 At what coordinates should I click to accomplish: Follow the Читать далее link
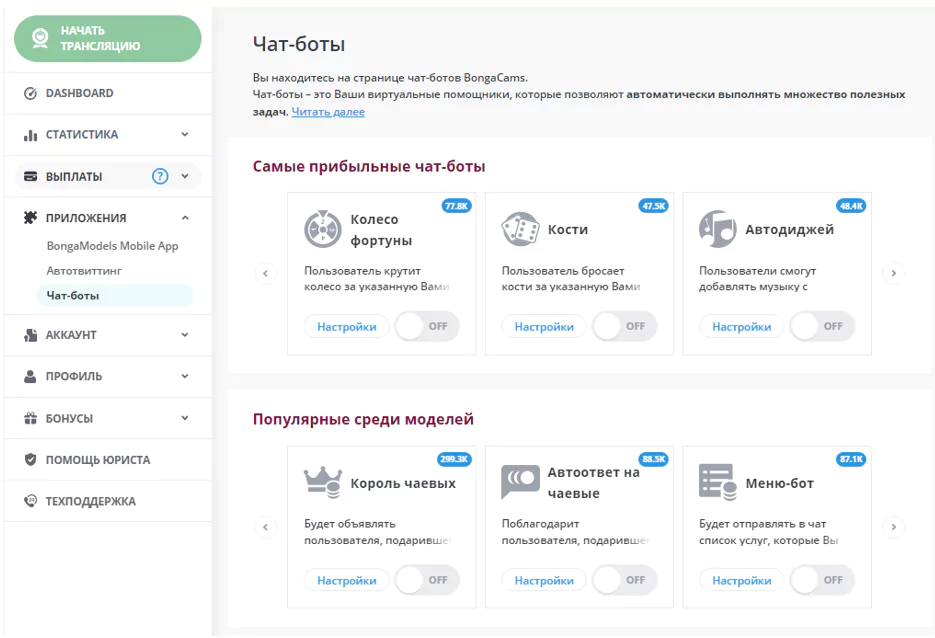pyautogui.click(x=328, y=112)
